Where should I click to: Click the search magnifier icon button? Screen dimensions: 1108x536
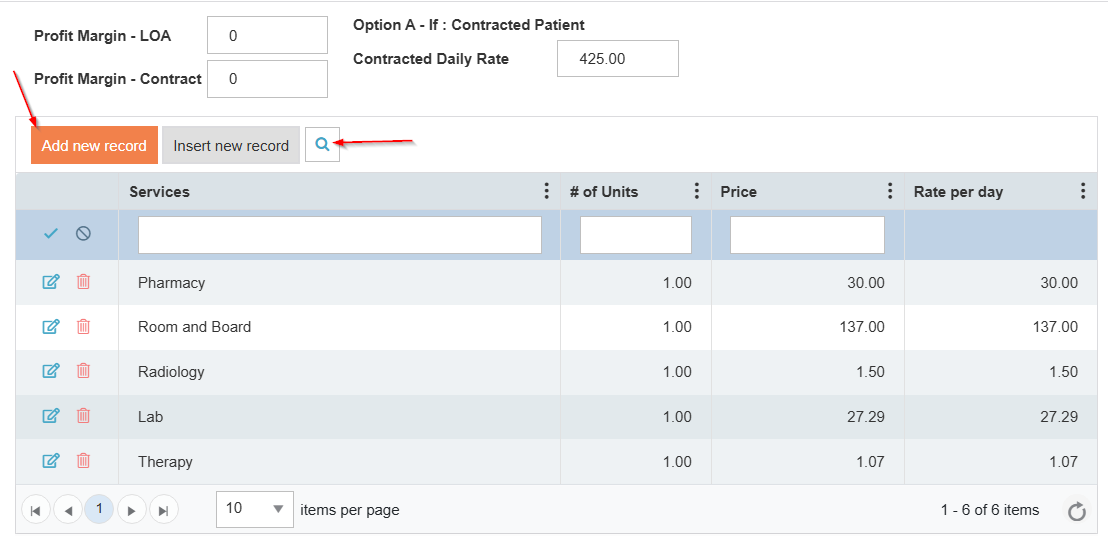[x=322, y=145]
